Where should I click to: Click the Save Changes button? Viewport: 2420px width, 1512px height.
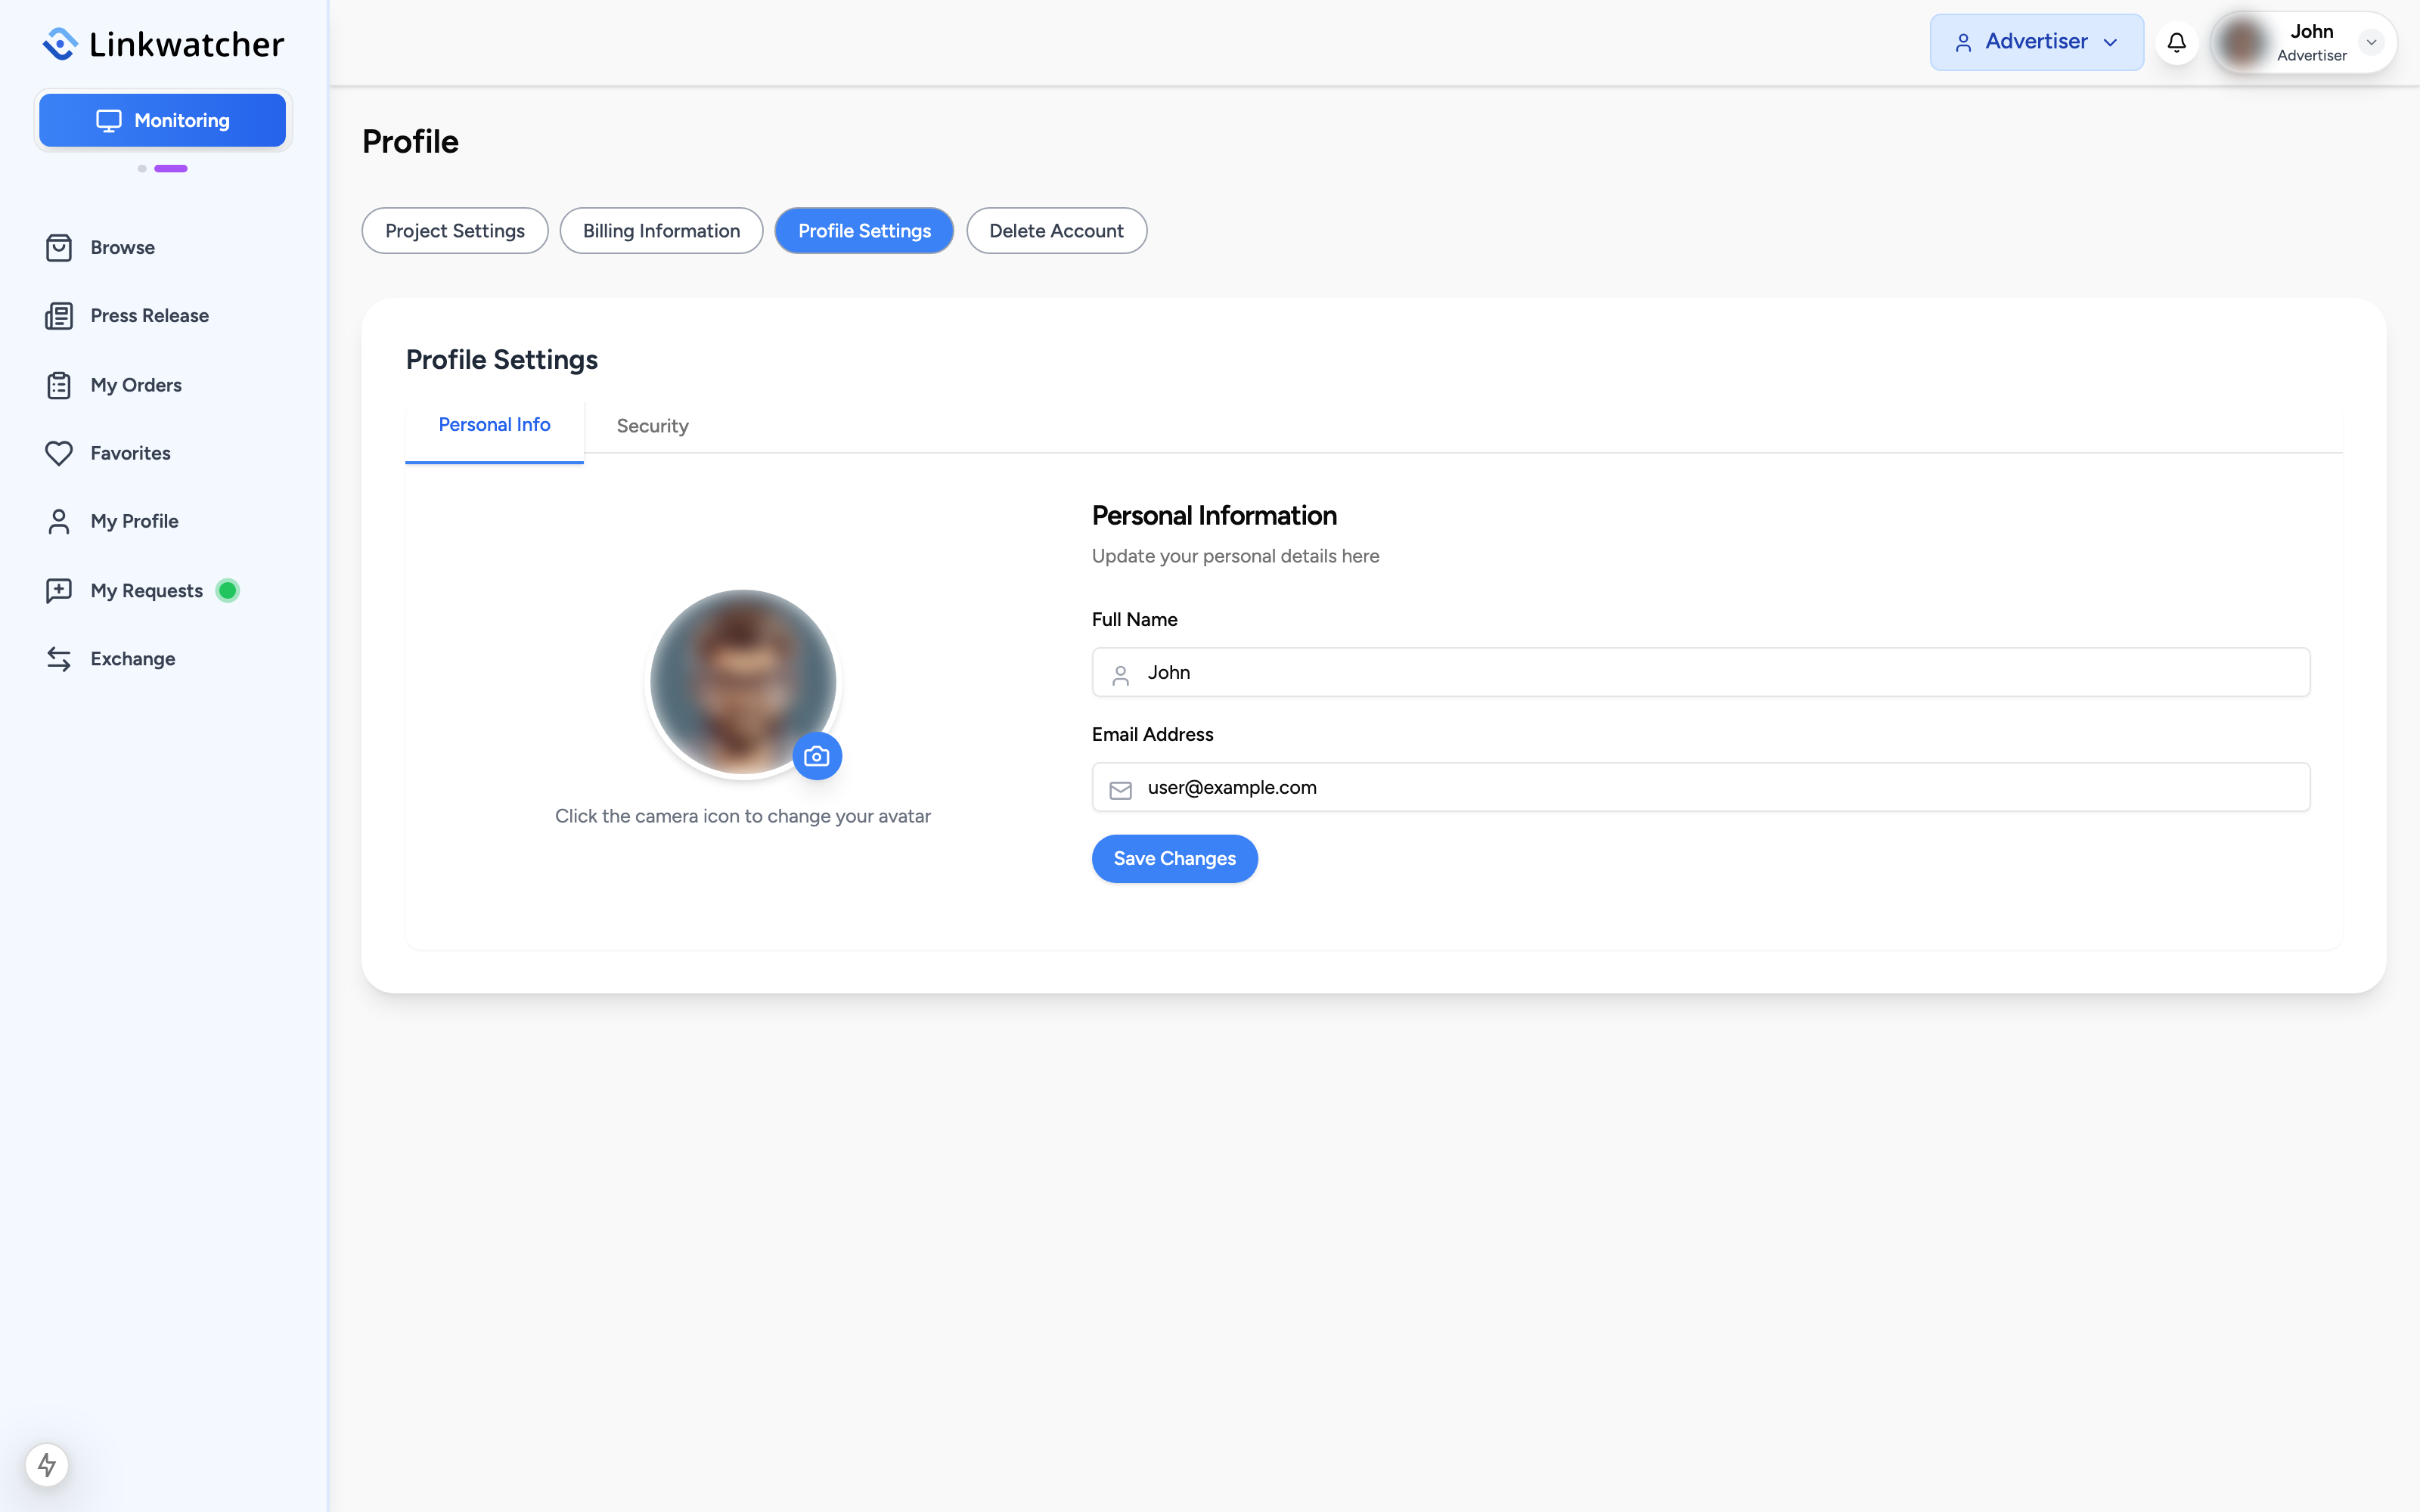(1174, 859)
